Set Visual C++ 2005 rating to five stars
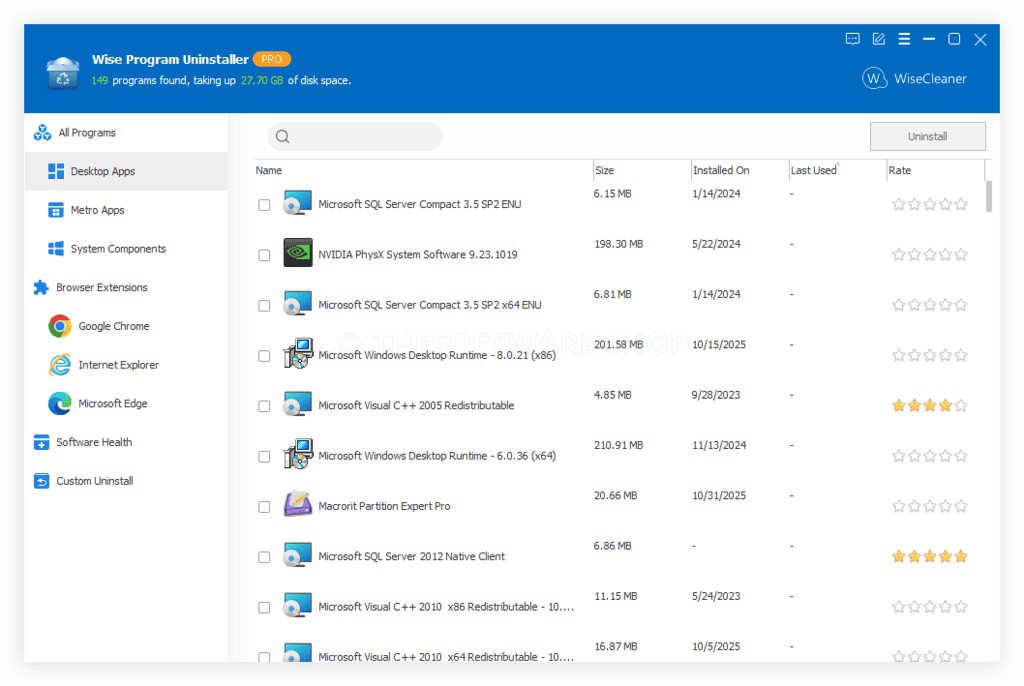Image resolution: width=1024 pixels, height=686 pixels. [x=961, y=406]
